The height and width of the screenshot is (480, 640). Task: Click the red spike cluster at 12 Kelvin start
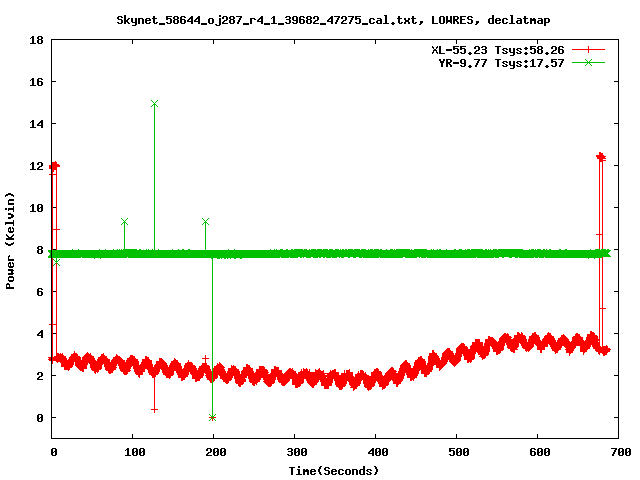(x=54, y=166)
